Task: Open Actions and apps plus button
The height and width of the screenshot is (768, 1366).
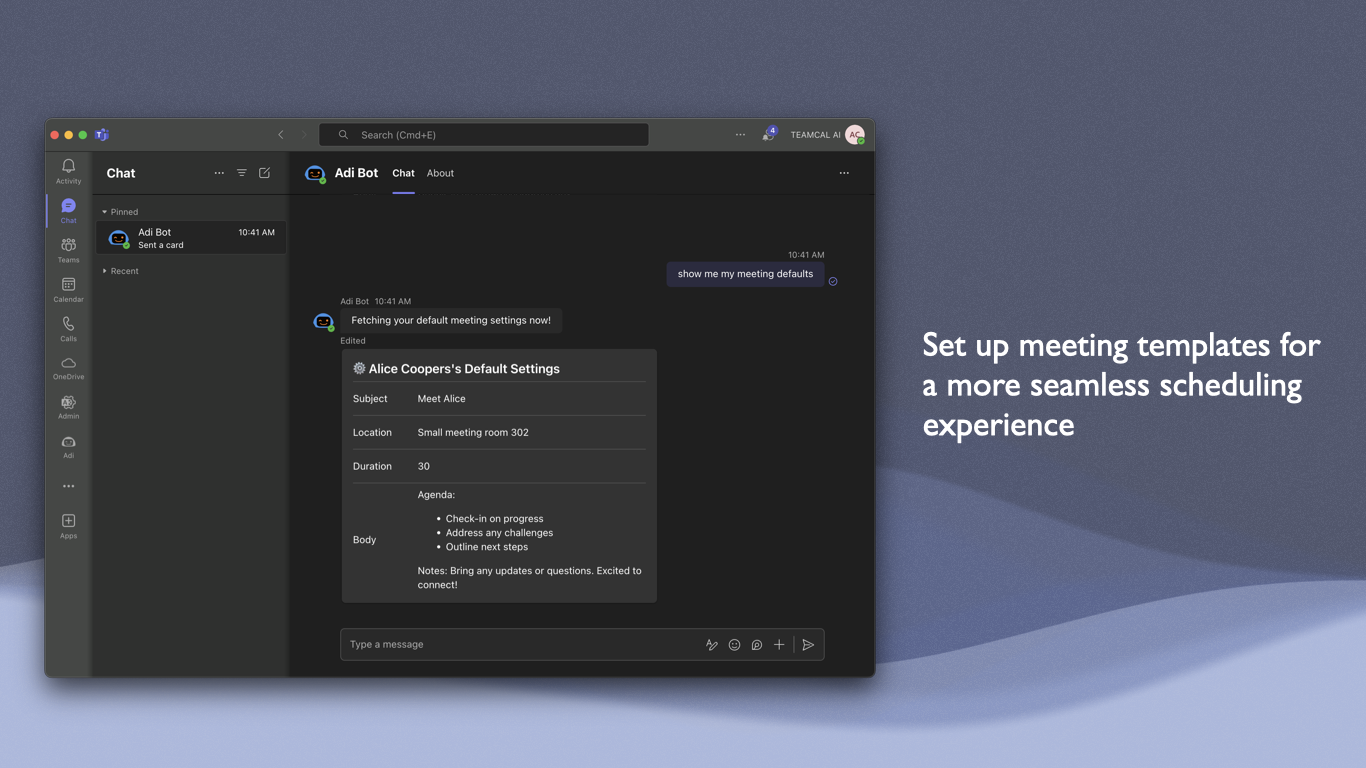Action: pos(779,645)
